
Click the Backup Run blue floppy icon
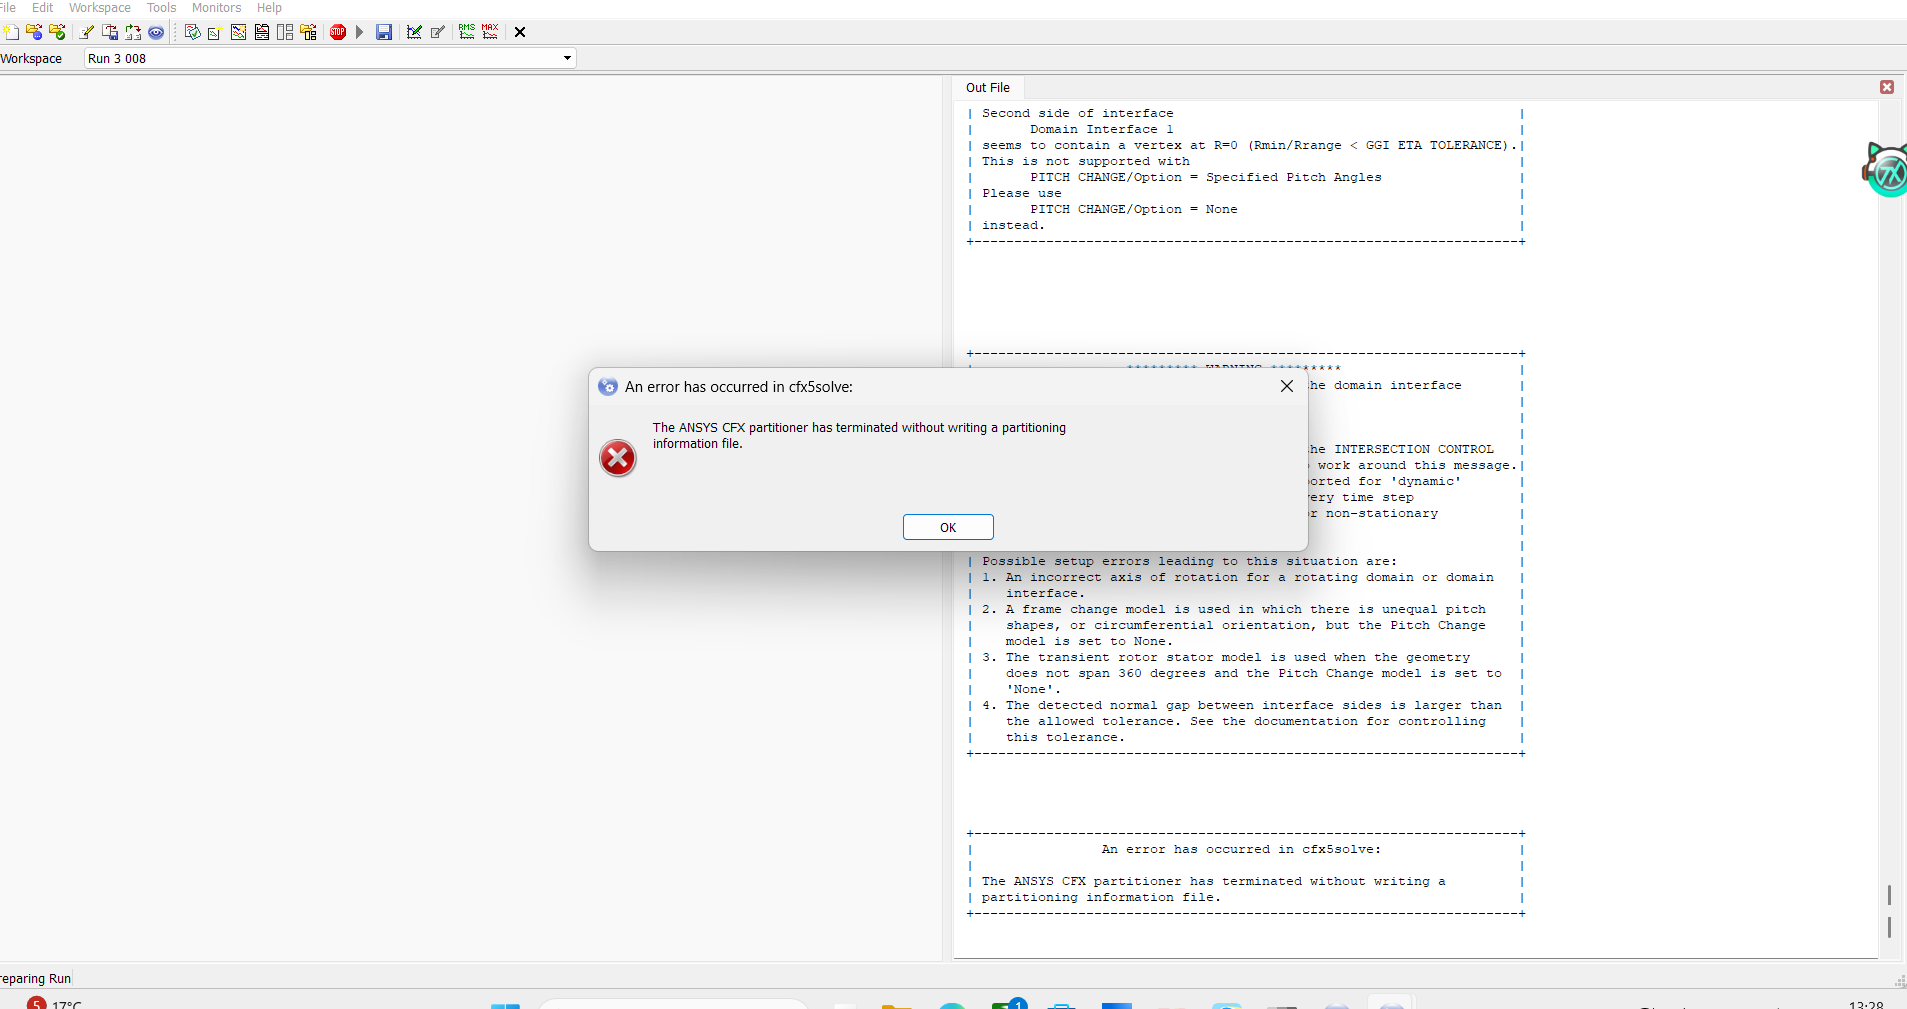pyautogui.click(x=384, y=32)
